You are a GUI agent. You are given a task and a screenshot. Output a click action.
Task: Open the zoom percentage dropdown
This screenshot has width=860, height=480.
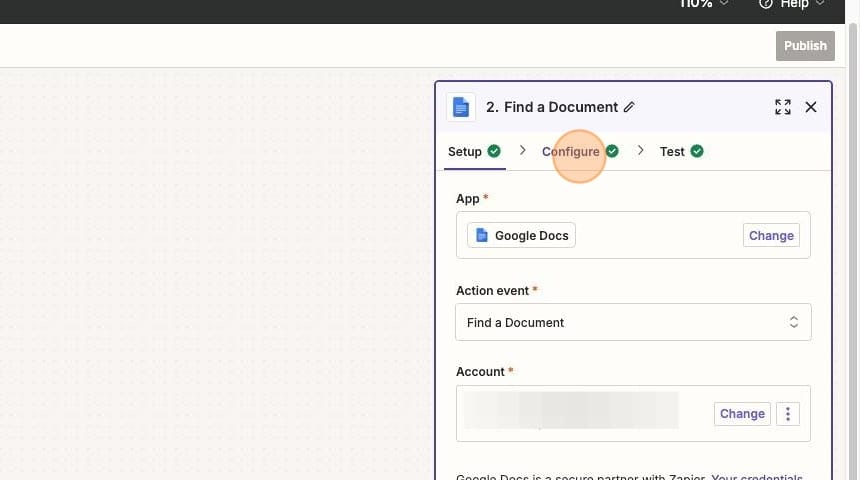tap(704, 4)
